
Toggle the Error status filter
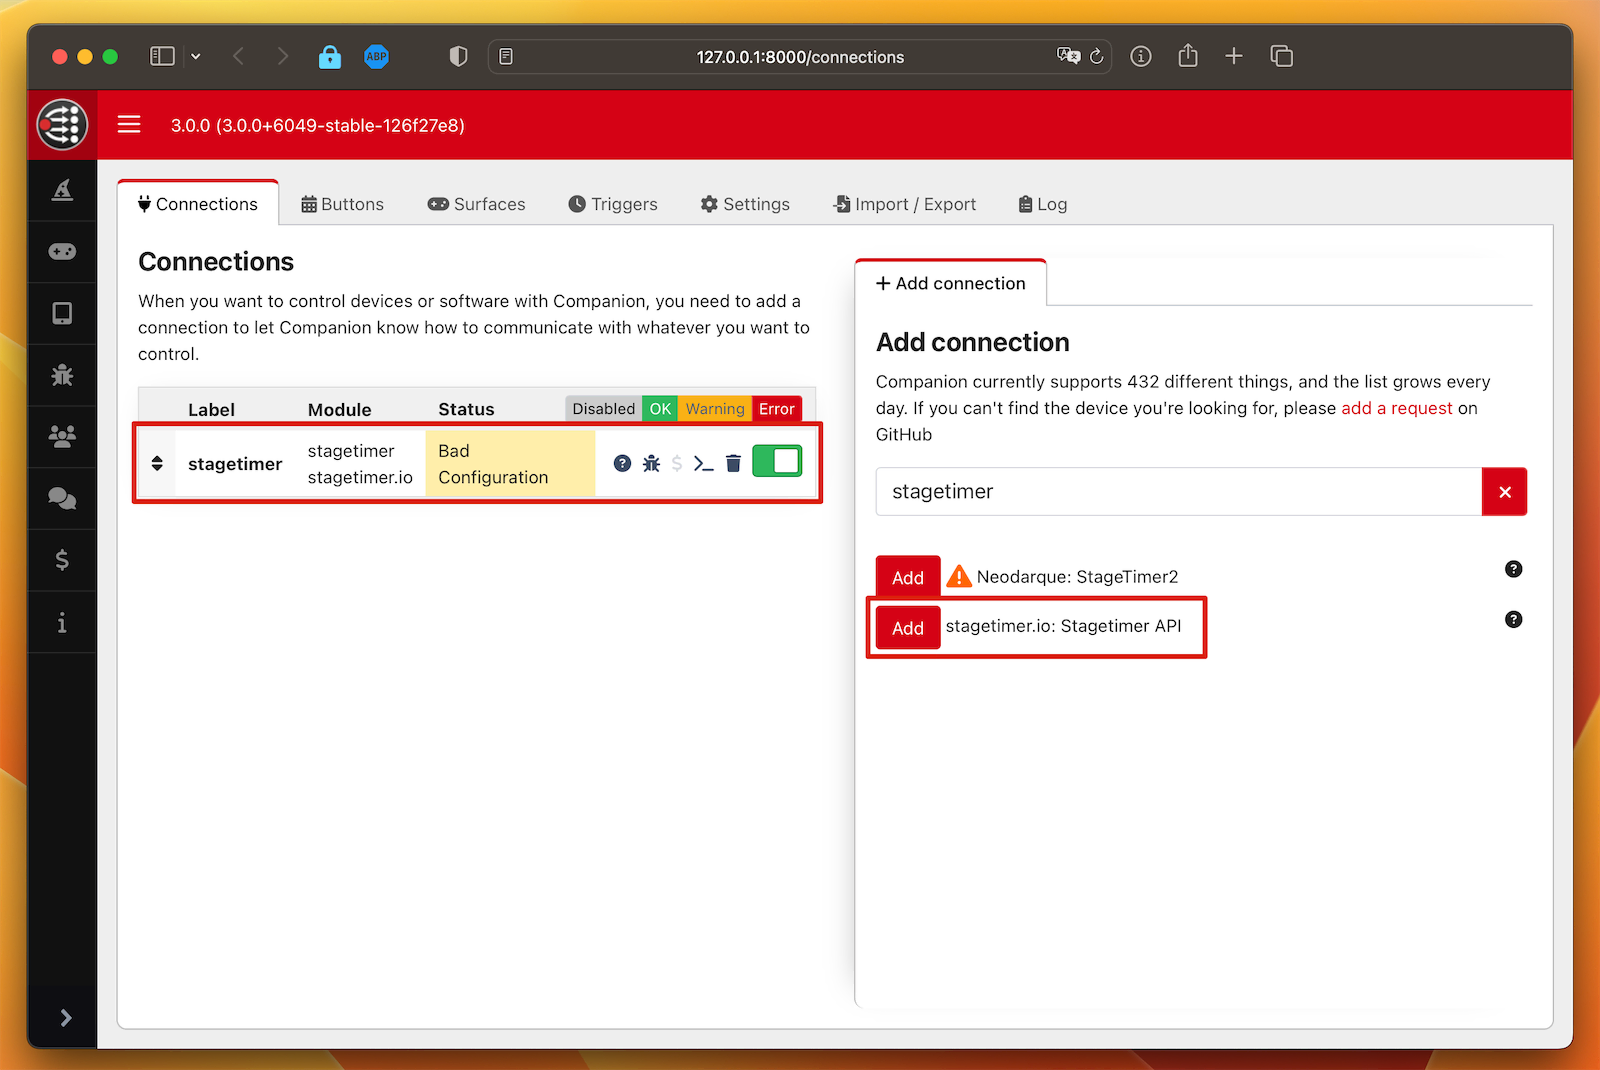tap(776, 409)
